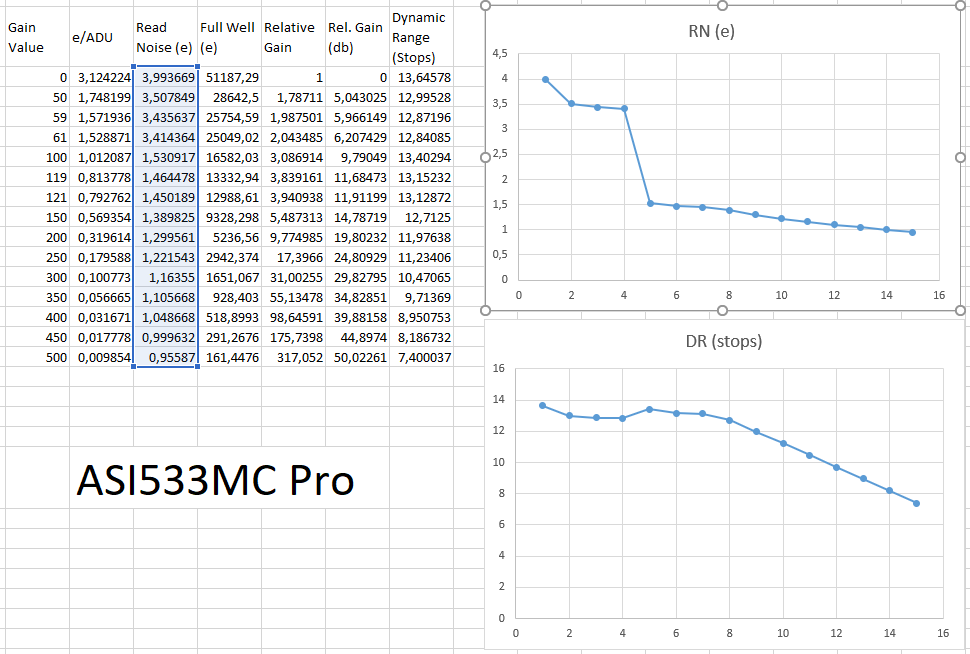This screenshot has height=654, width=970.
Task: Click the top-left resize handle of RN chart
Action: (486, 6)
